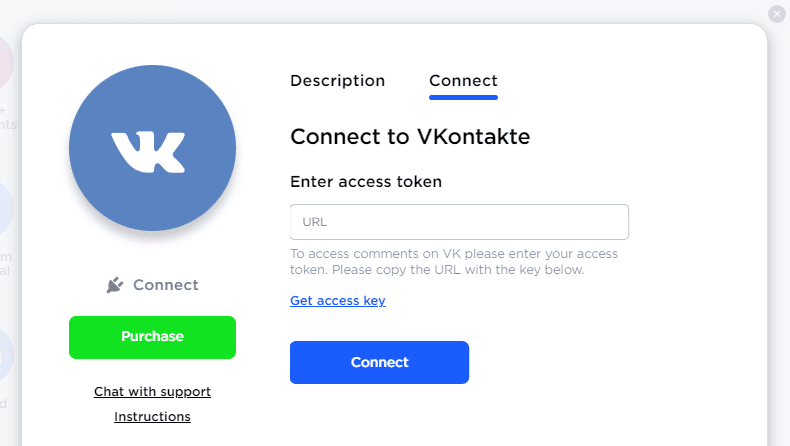The width and height of the screenshot is (790, 446).
Task: Click the pink circle behind the dialog
Action: click(6, 62)
